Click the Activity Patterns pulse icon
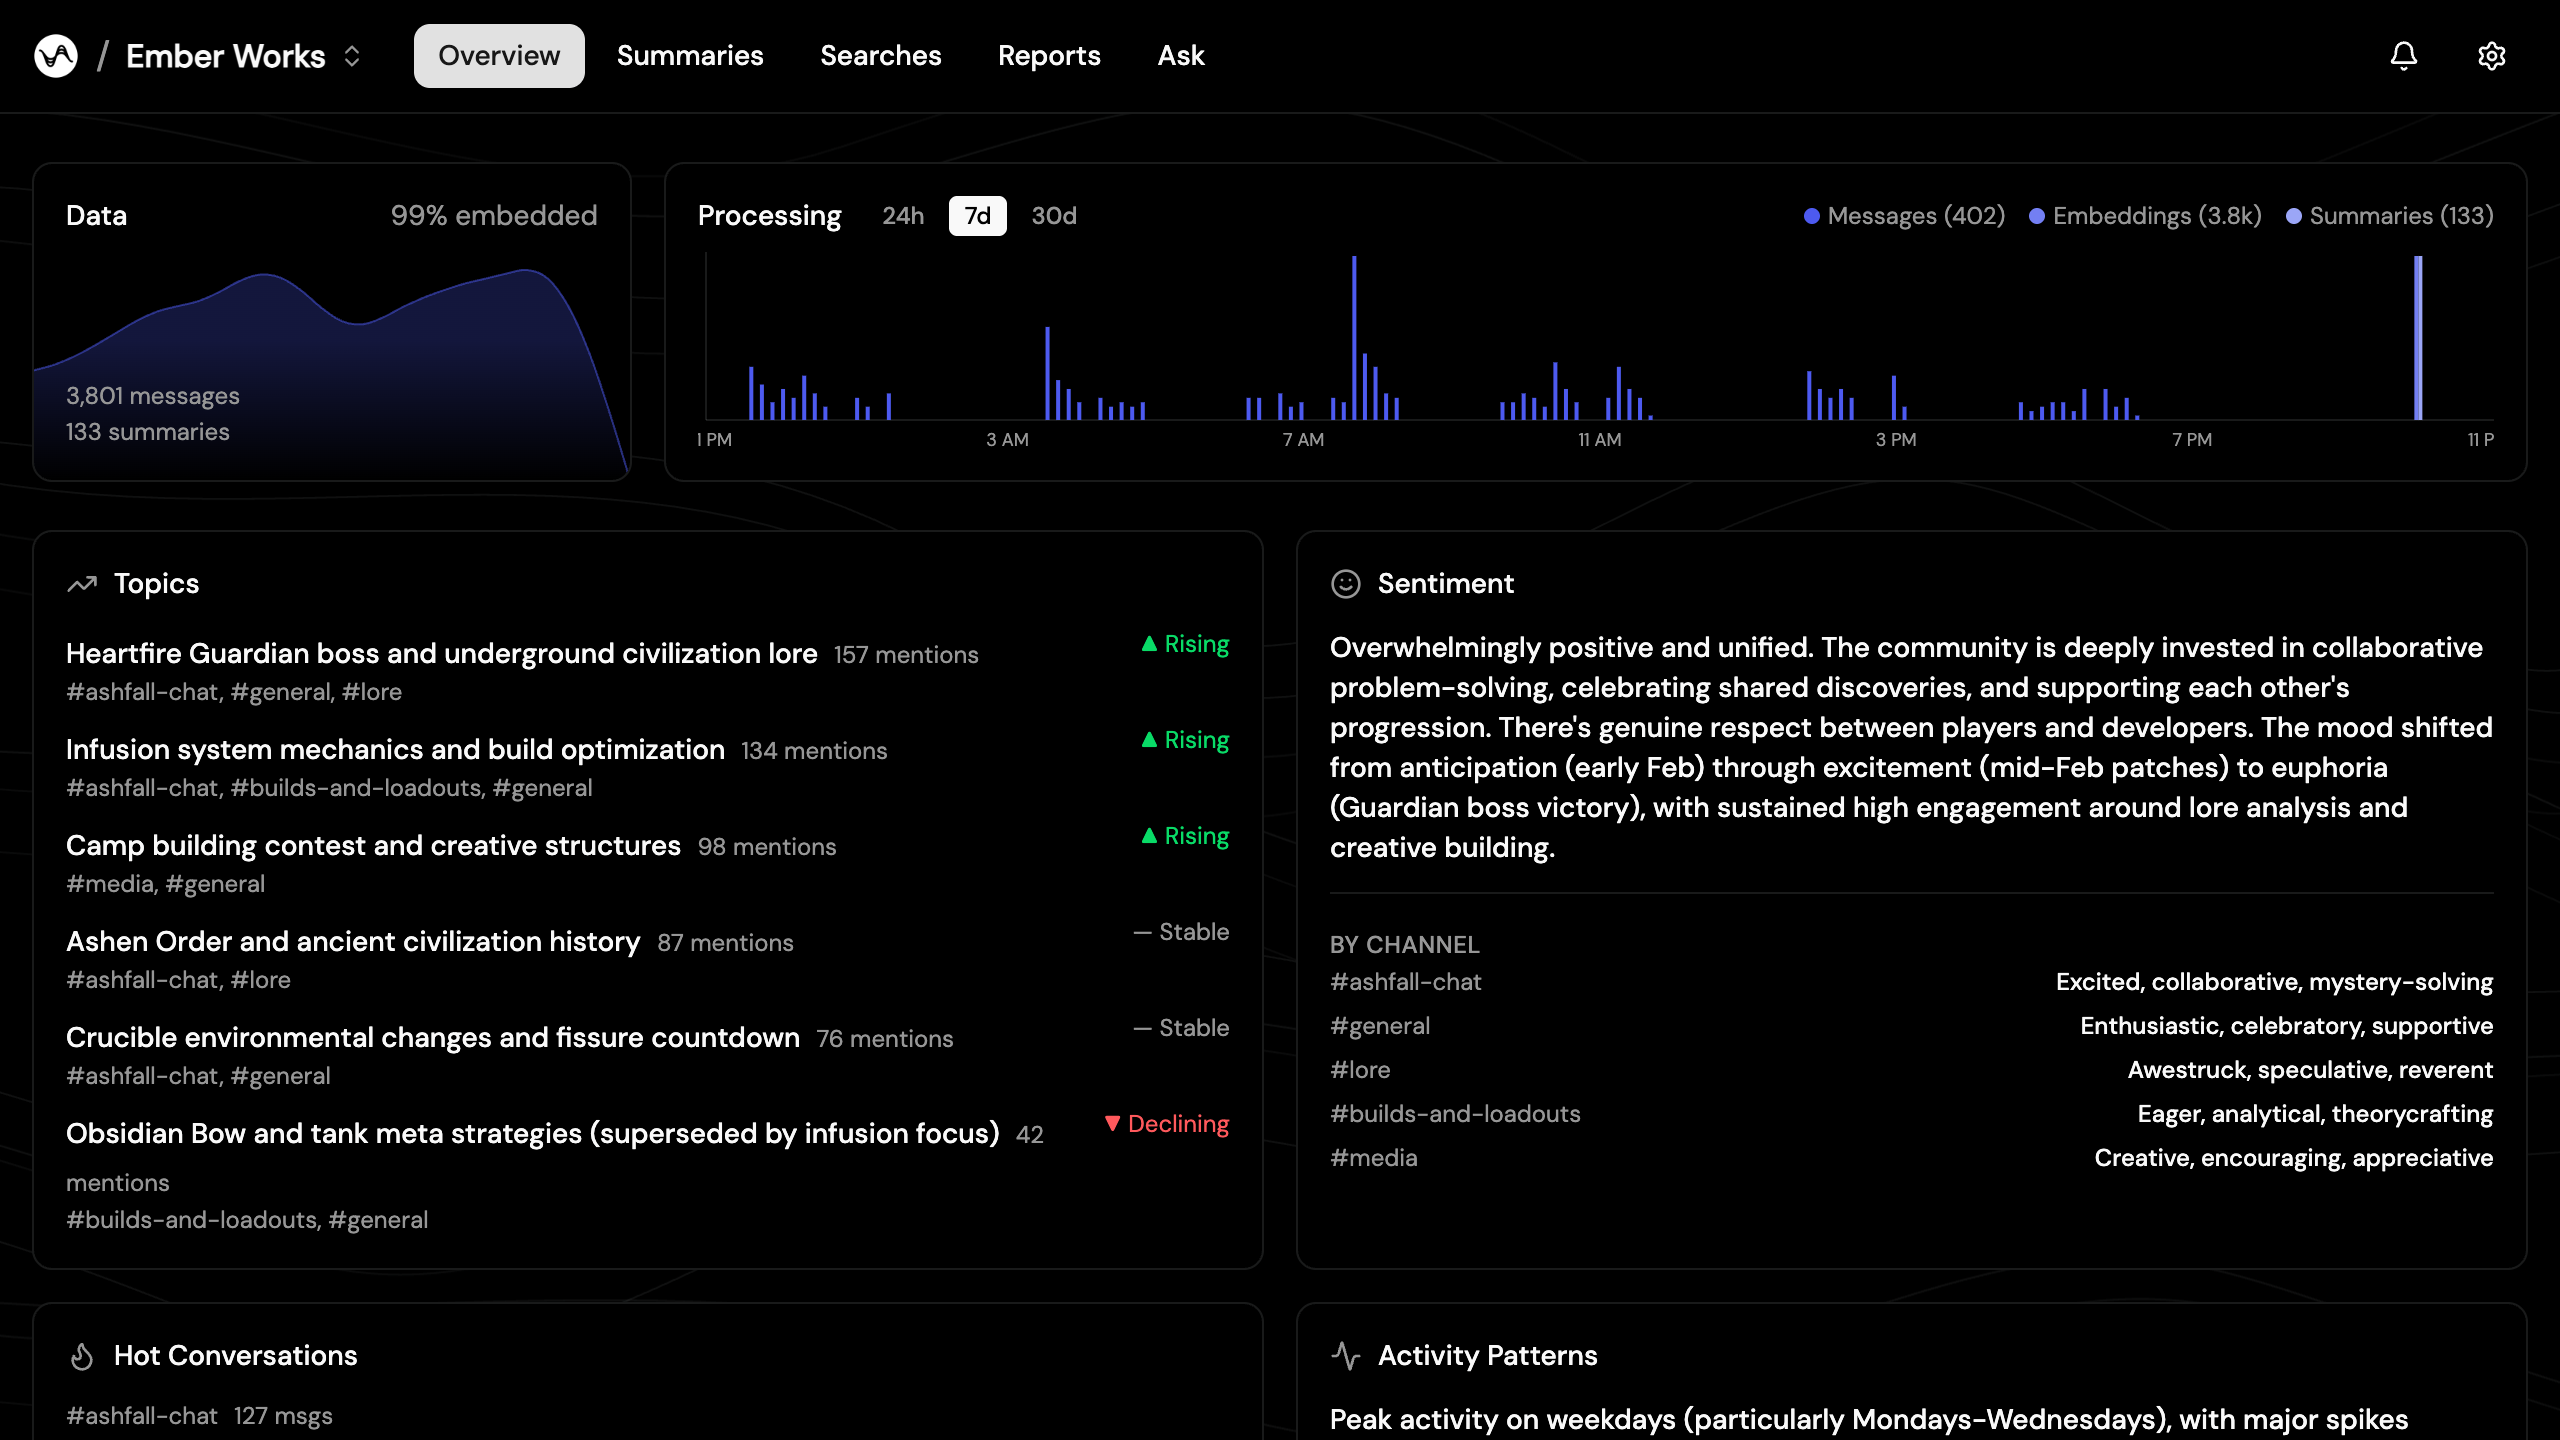The height and width of the screenshot is (1440, 2560). pyautogui.click(x=1346, y=1356)
